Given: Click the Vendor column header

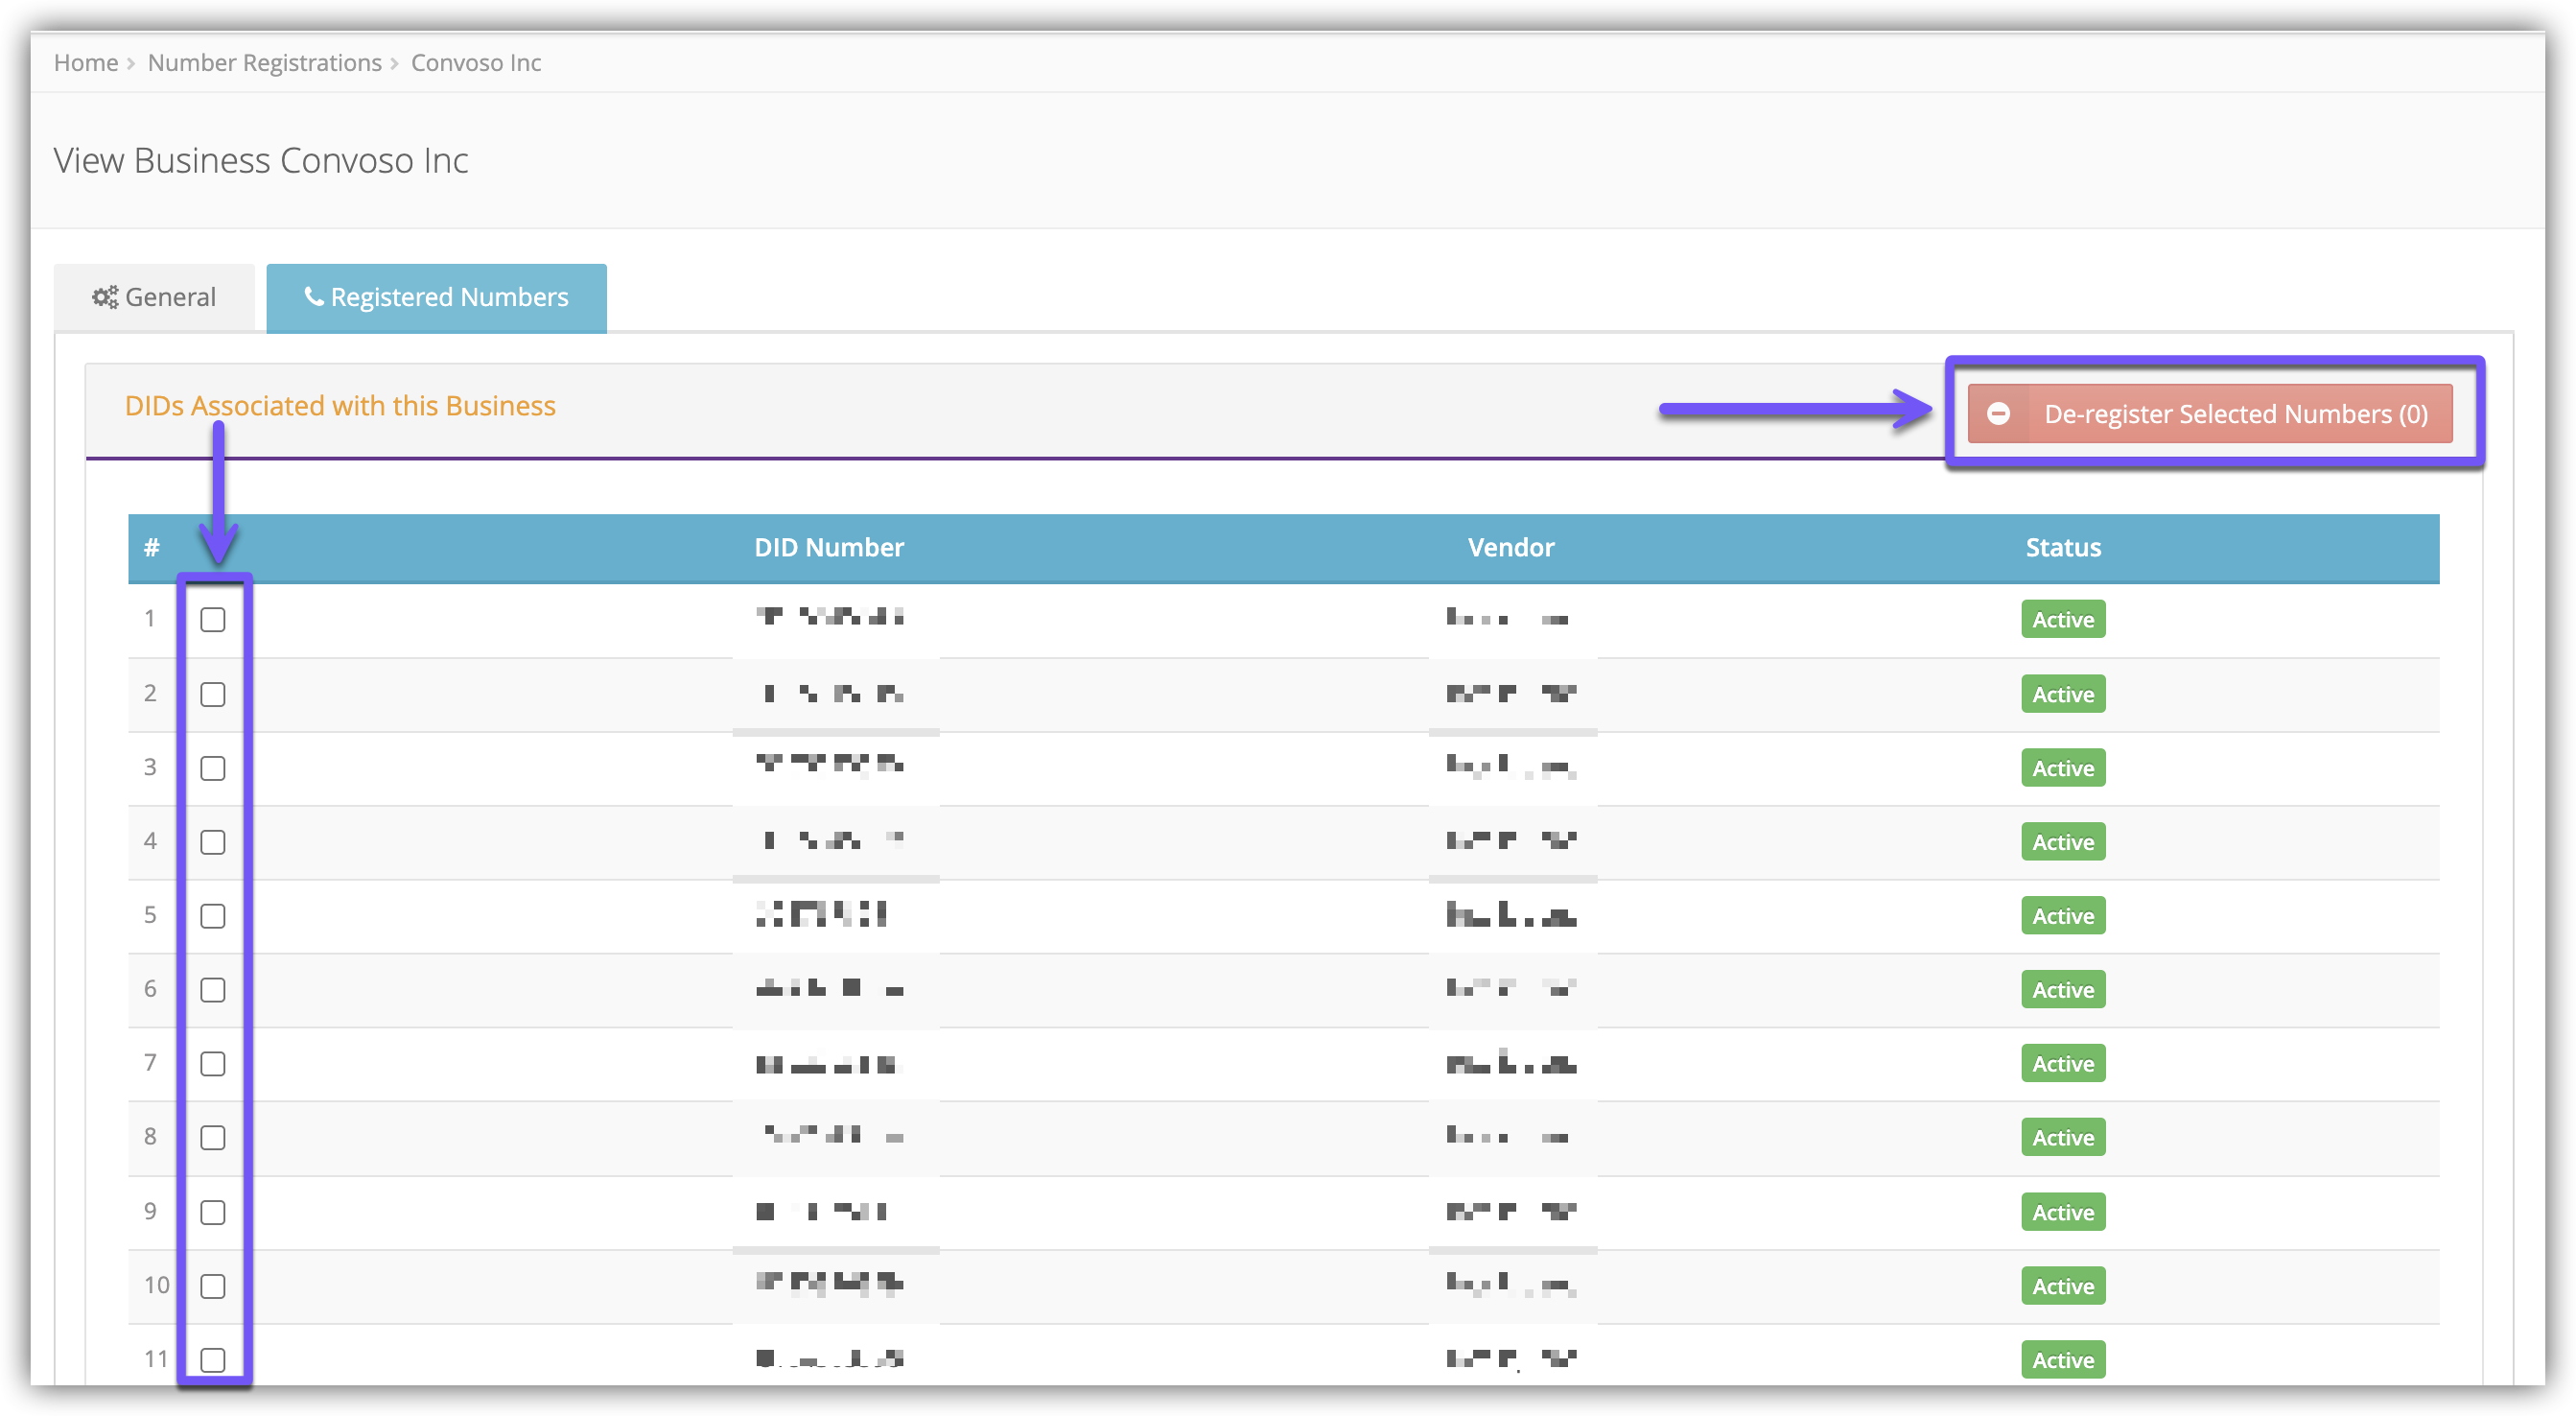Looking at the screenshot, I should [x=1510, y=547].
